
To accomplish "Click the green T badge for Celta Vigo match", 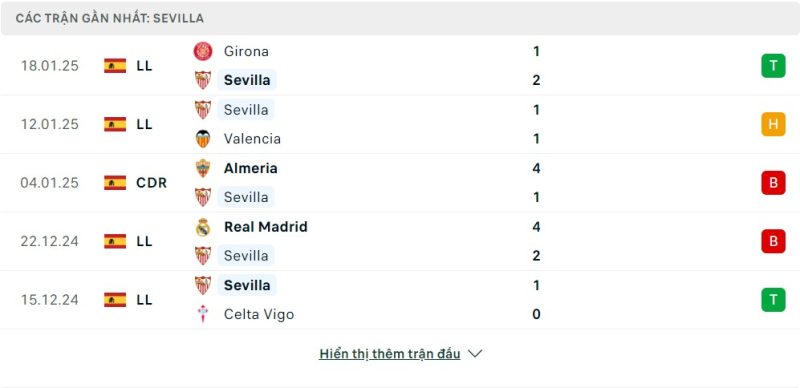I will [x=773, y=300].
